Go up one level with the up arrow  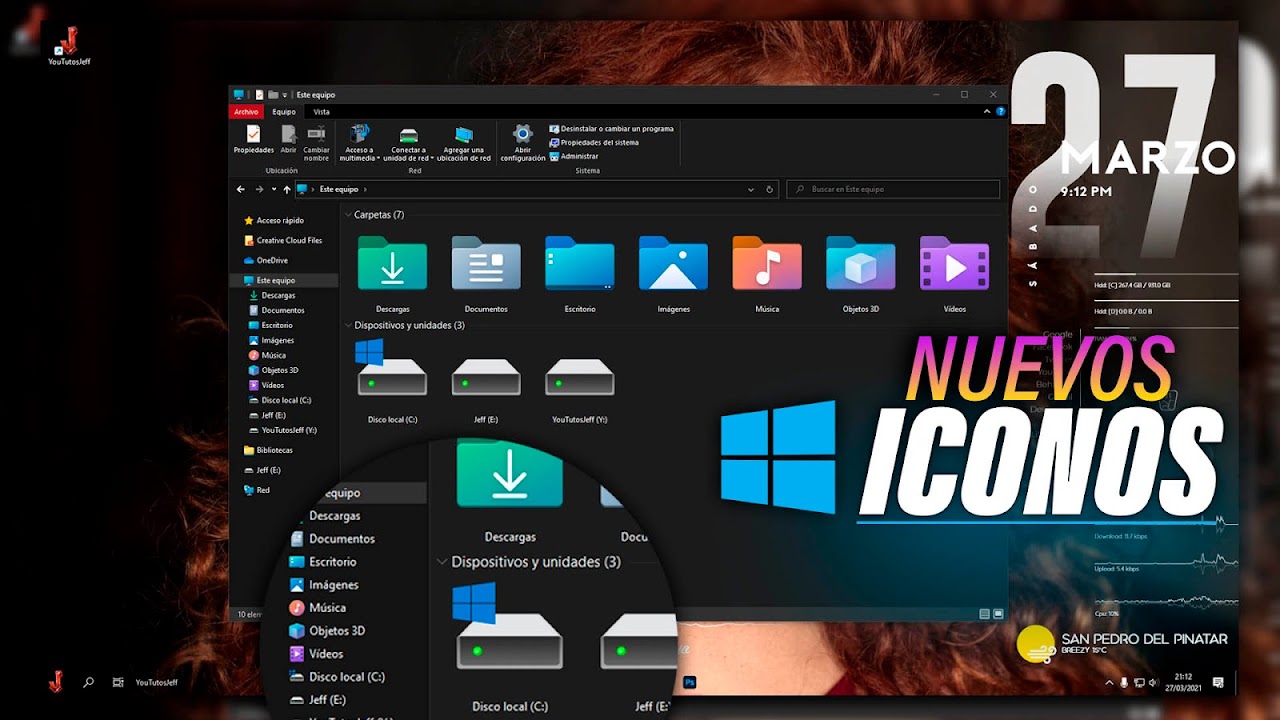coord(287,189)
